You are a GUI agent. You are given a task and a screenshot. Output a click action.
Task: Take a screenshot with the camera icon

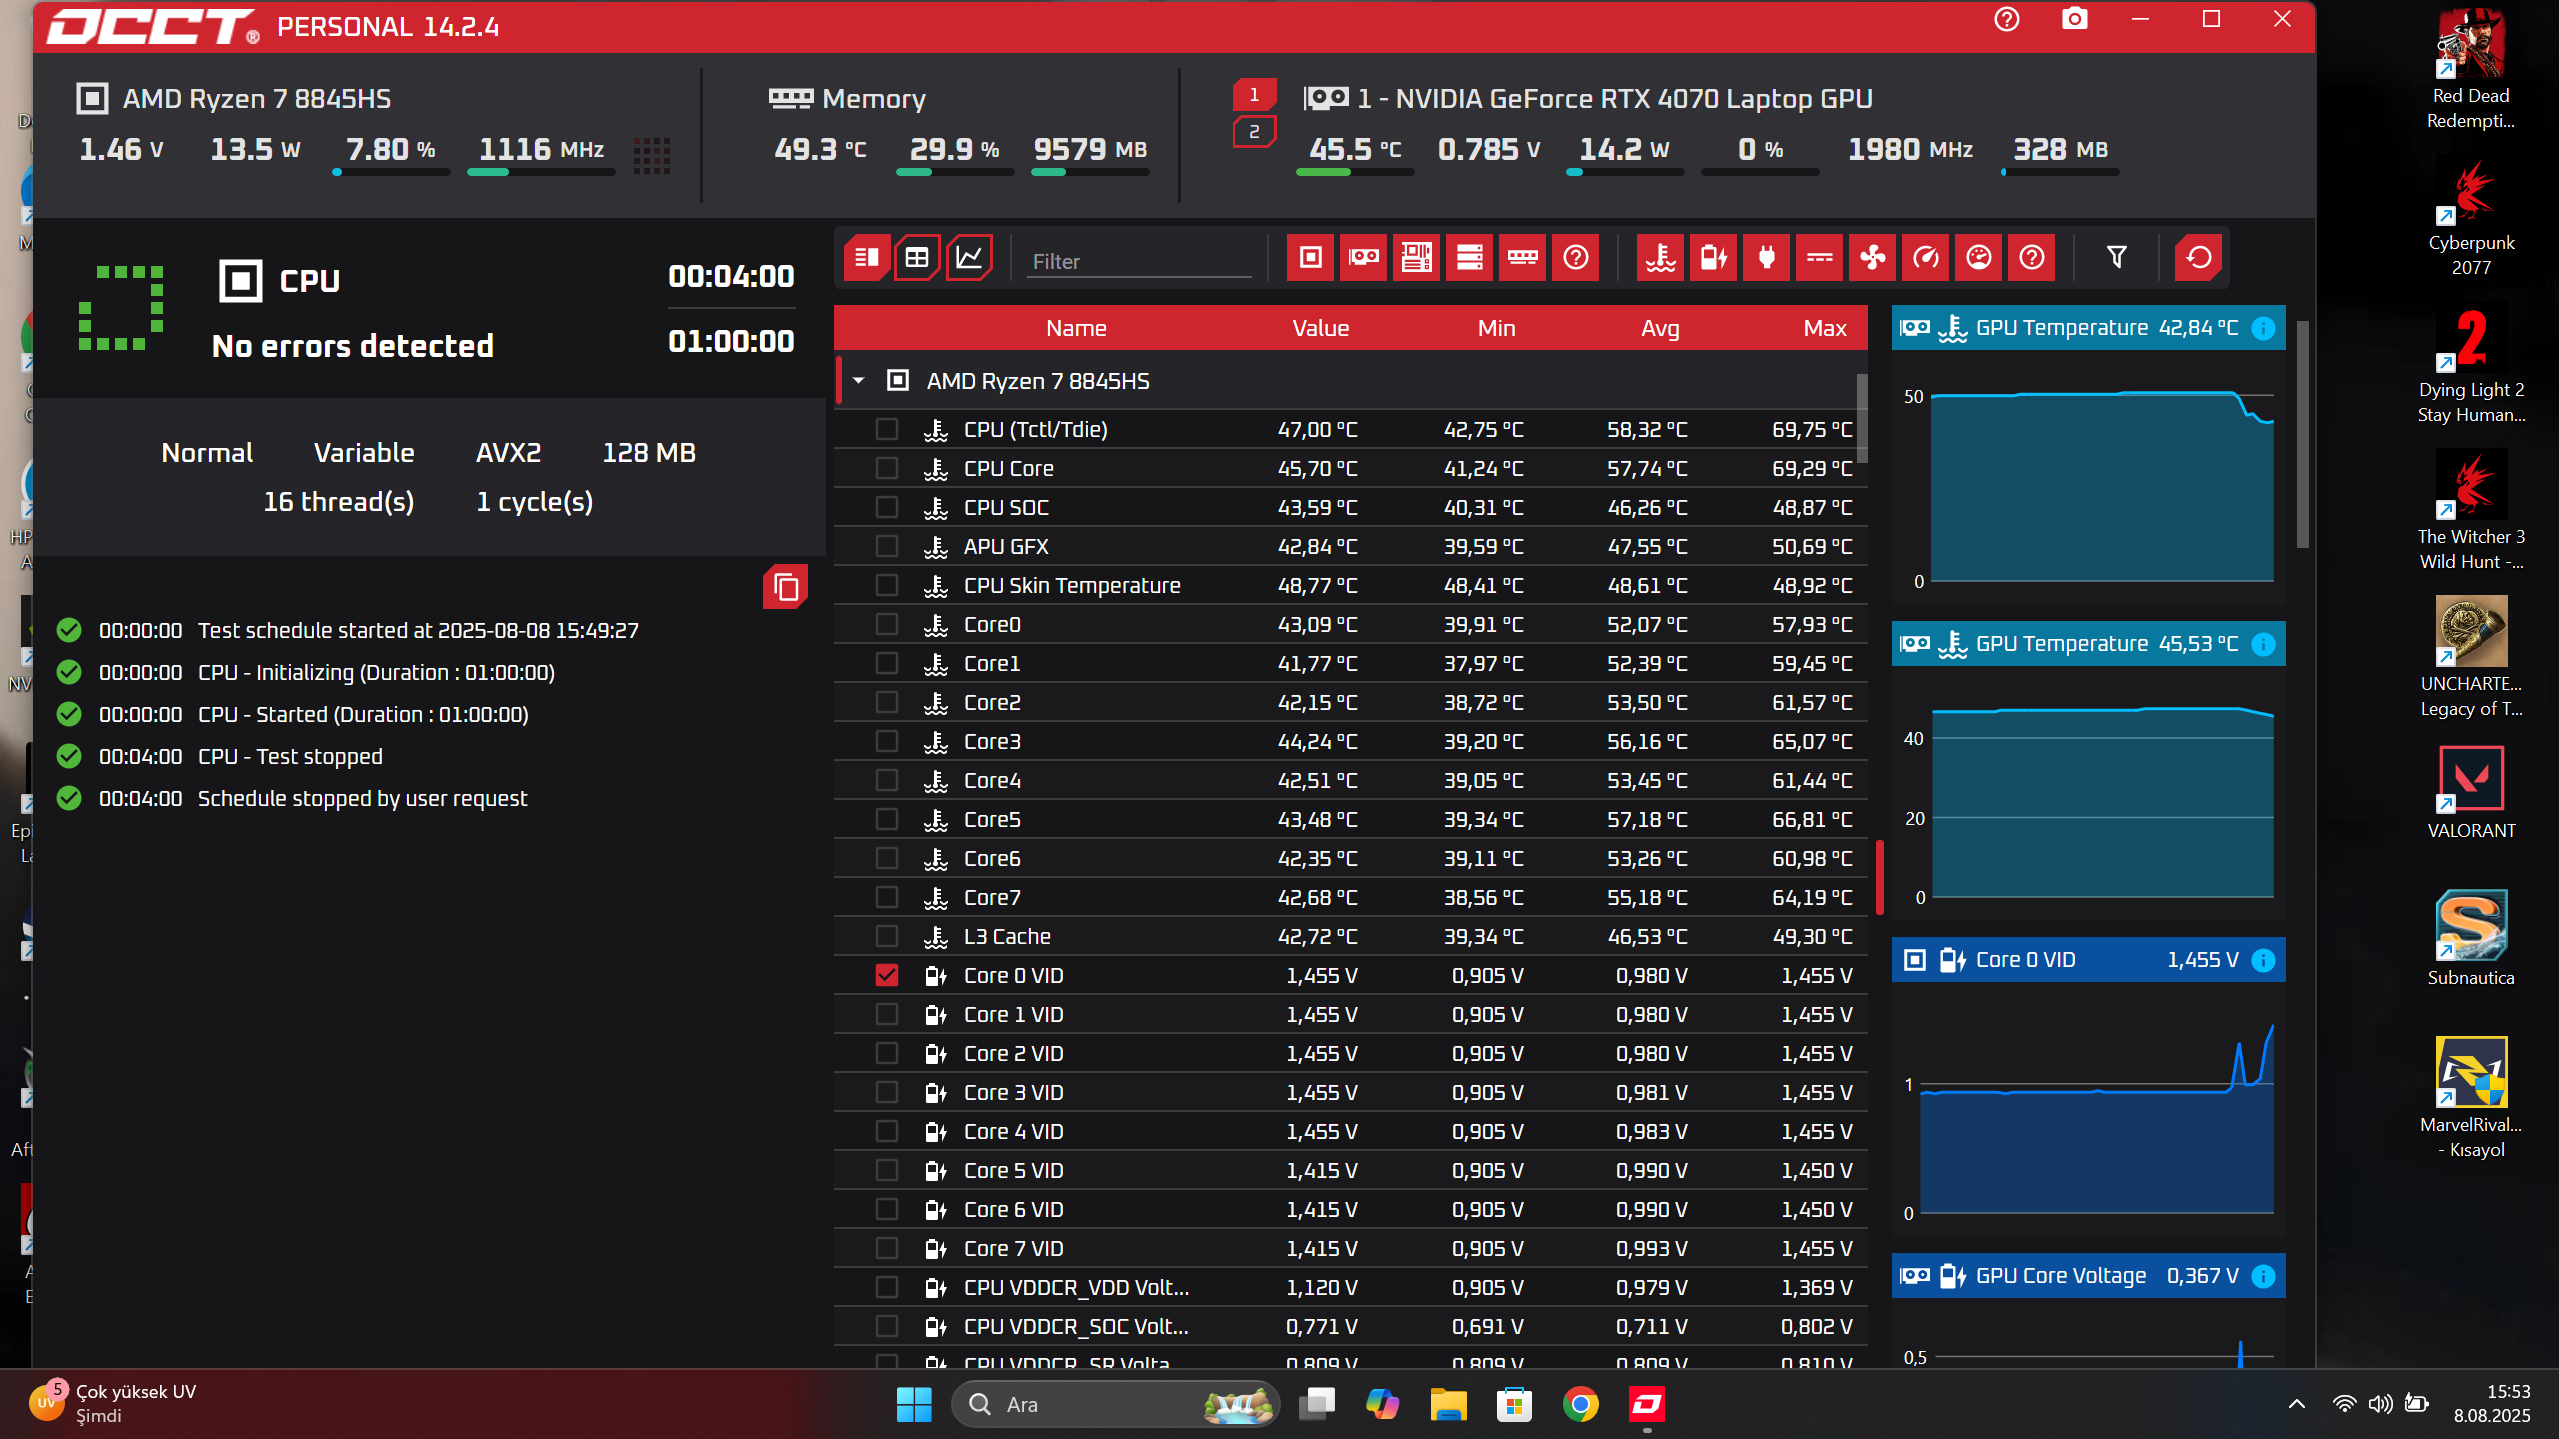(2075, 20)
